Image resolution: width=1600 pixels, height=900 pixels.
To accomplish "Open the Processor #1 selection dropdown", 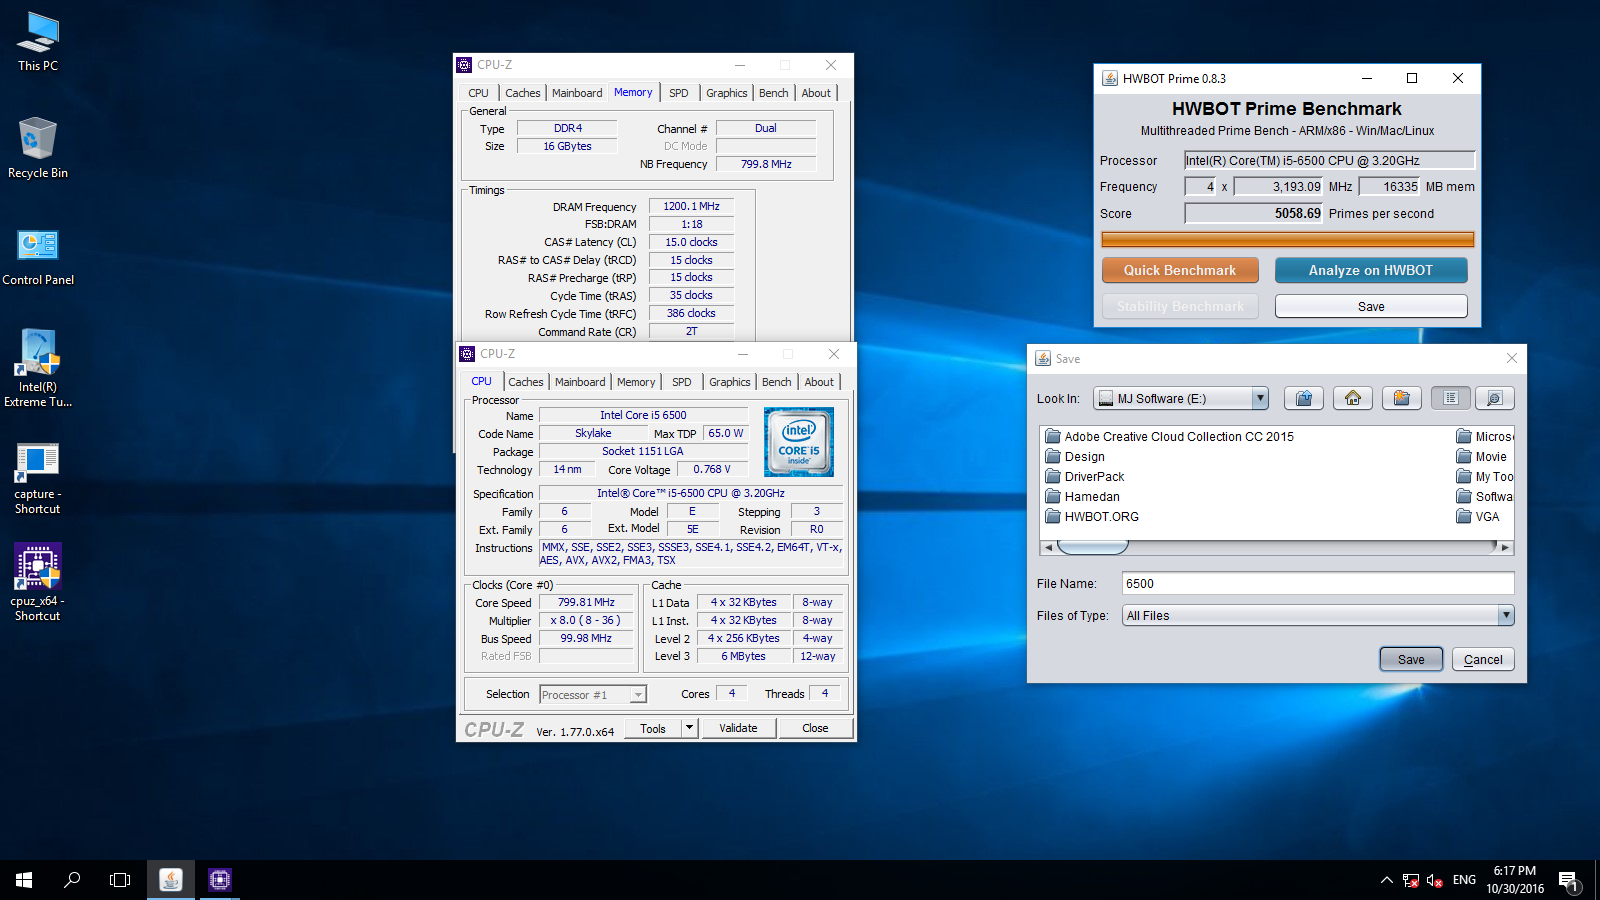I will [x=638, y=694].
